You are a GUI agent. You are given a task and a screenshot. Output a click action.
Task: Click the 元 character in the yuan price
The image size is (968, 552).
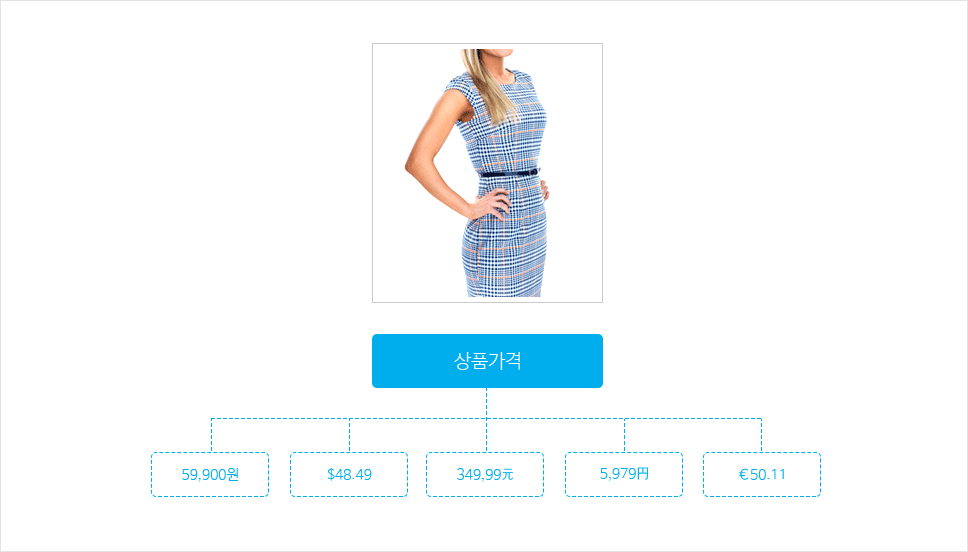point(507,474)
